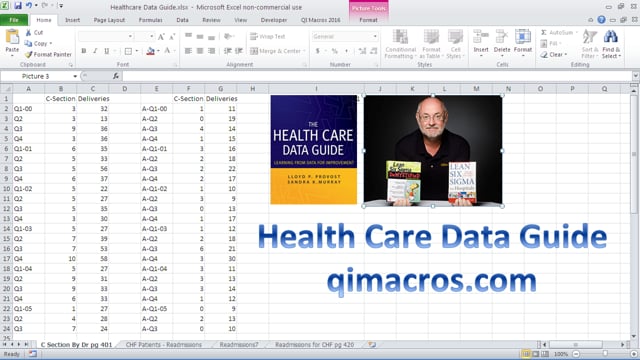Switch to CHF Patients - Readmissions sheet
The width and height of the screenshot is (640, 360).
click(x=164, y=344)
